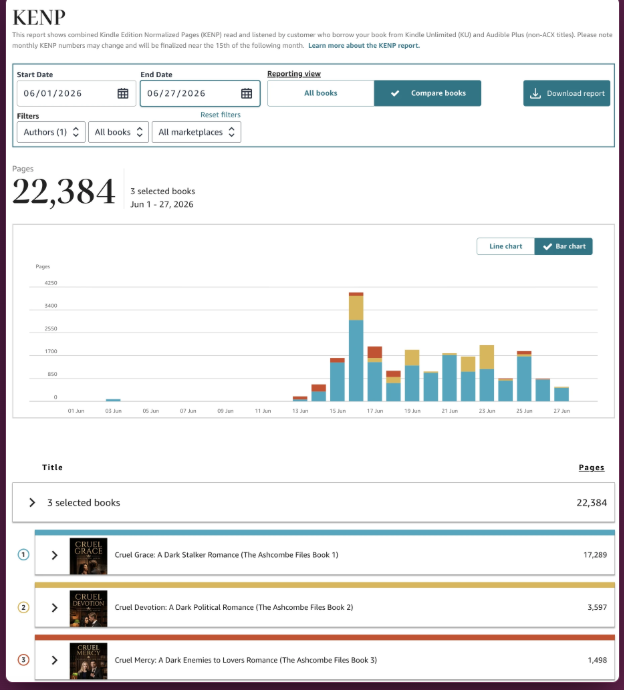
Task: Select the Bar chart view option
Action: tap(564, 246)
